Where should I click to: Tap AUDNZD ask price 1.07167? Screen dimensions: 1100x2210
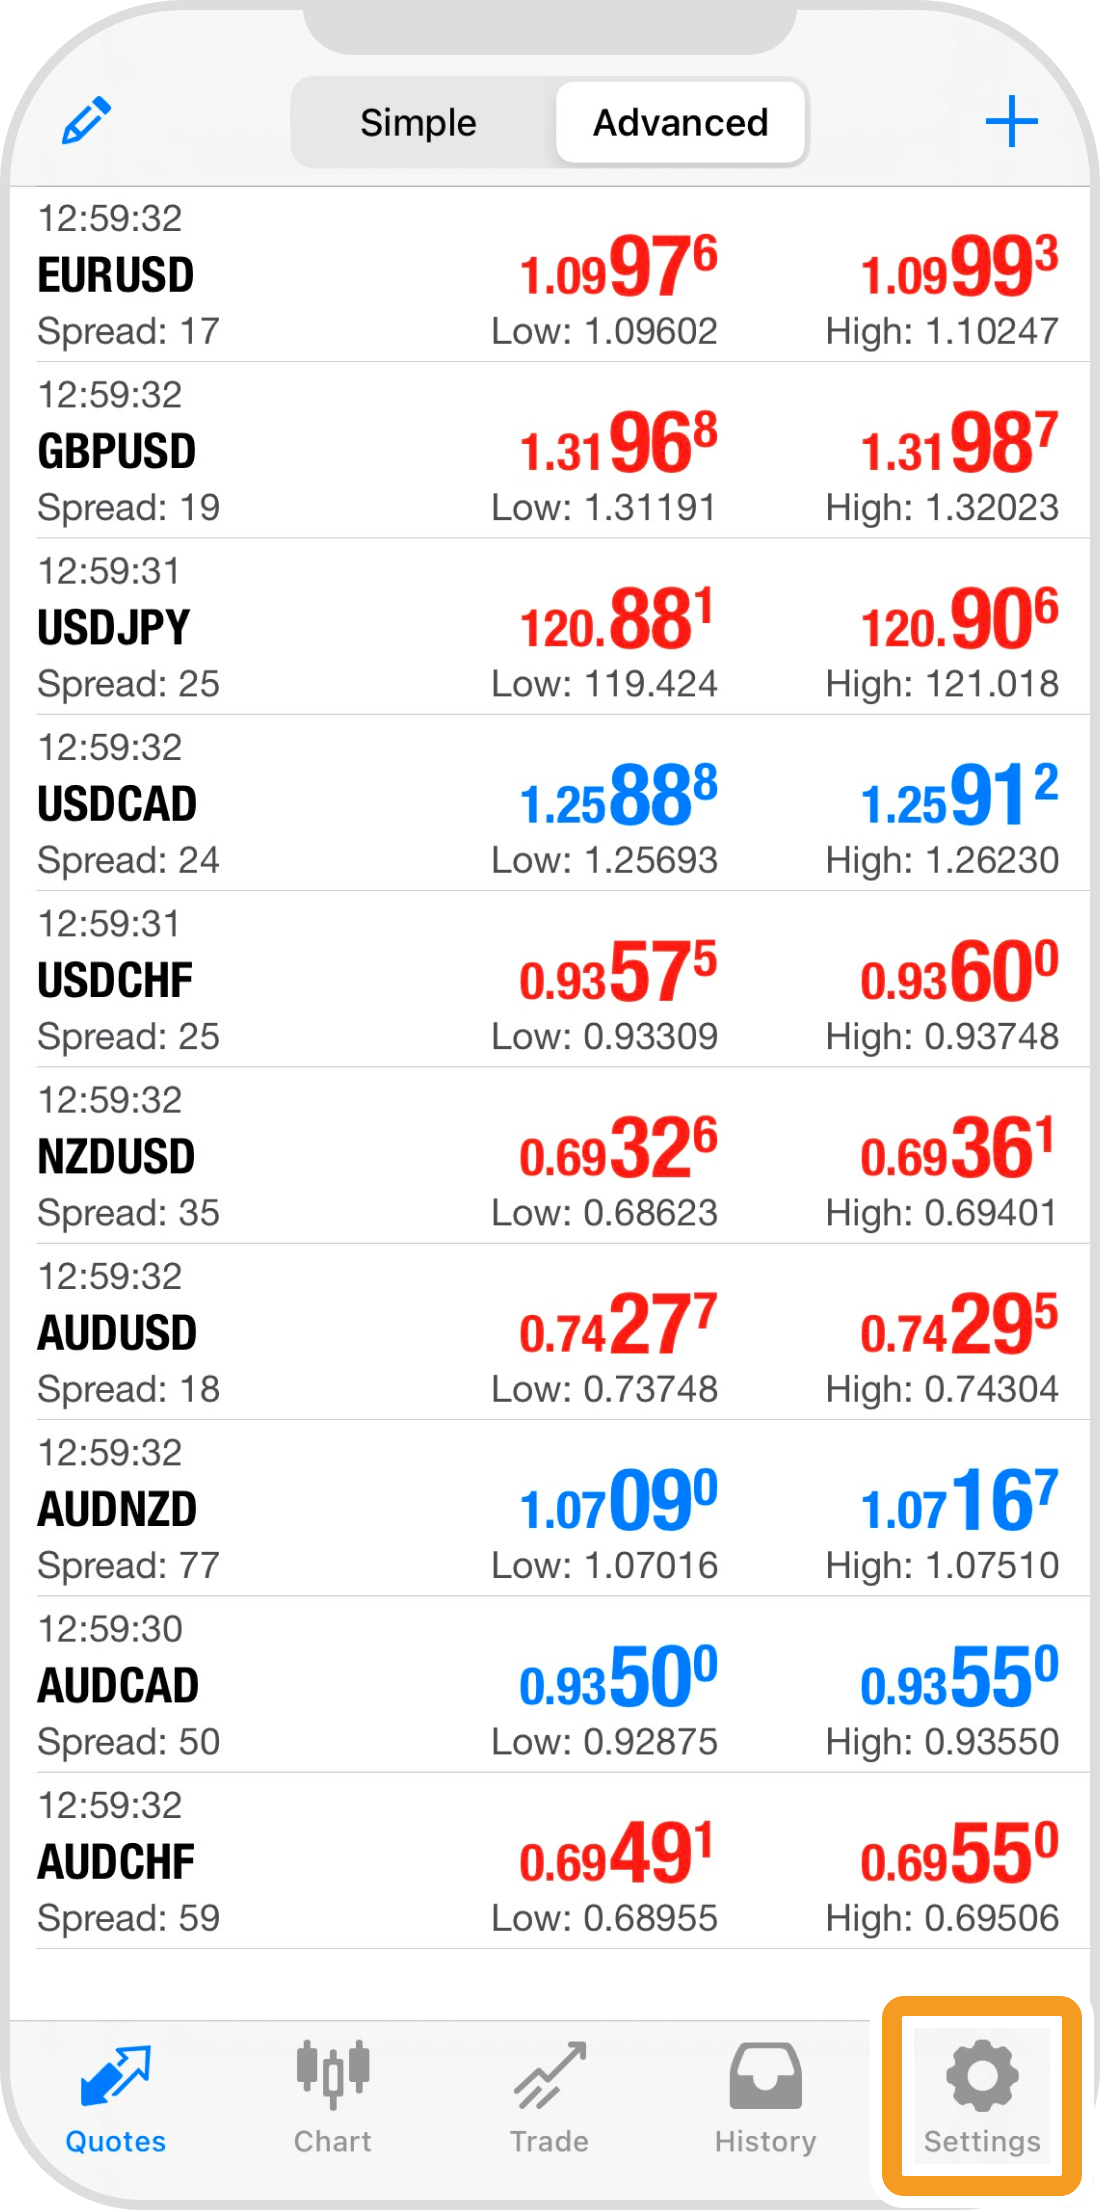pos(959,1502)
